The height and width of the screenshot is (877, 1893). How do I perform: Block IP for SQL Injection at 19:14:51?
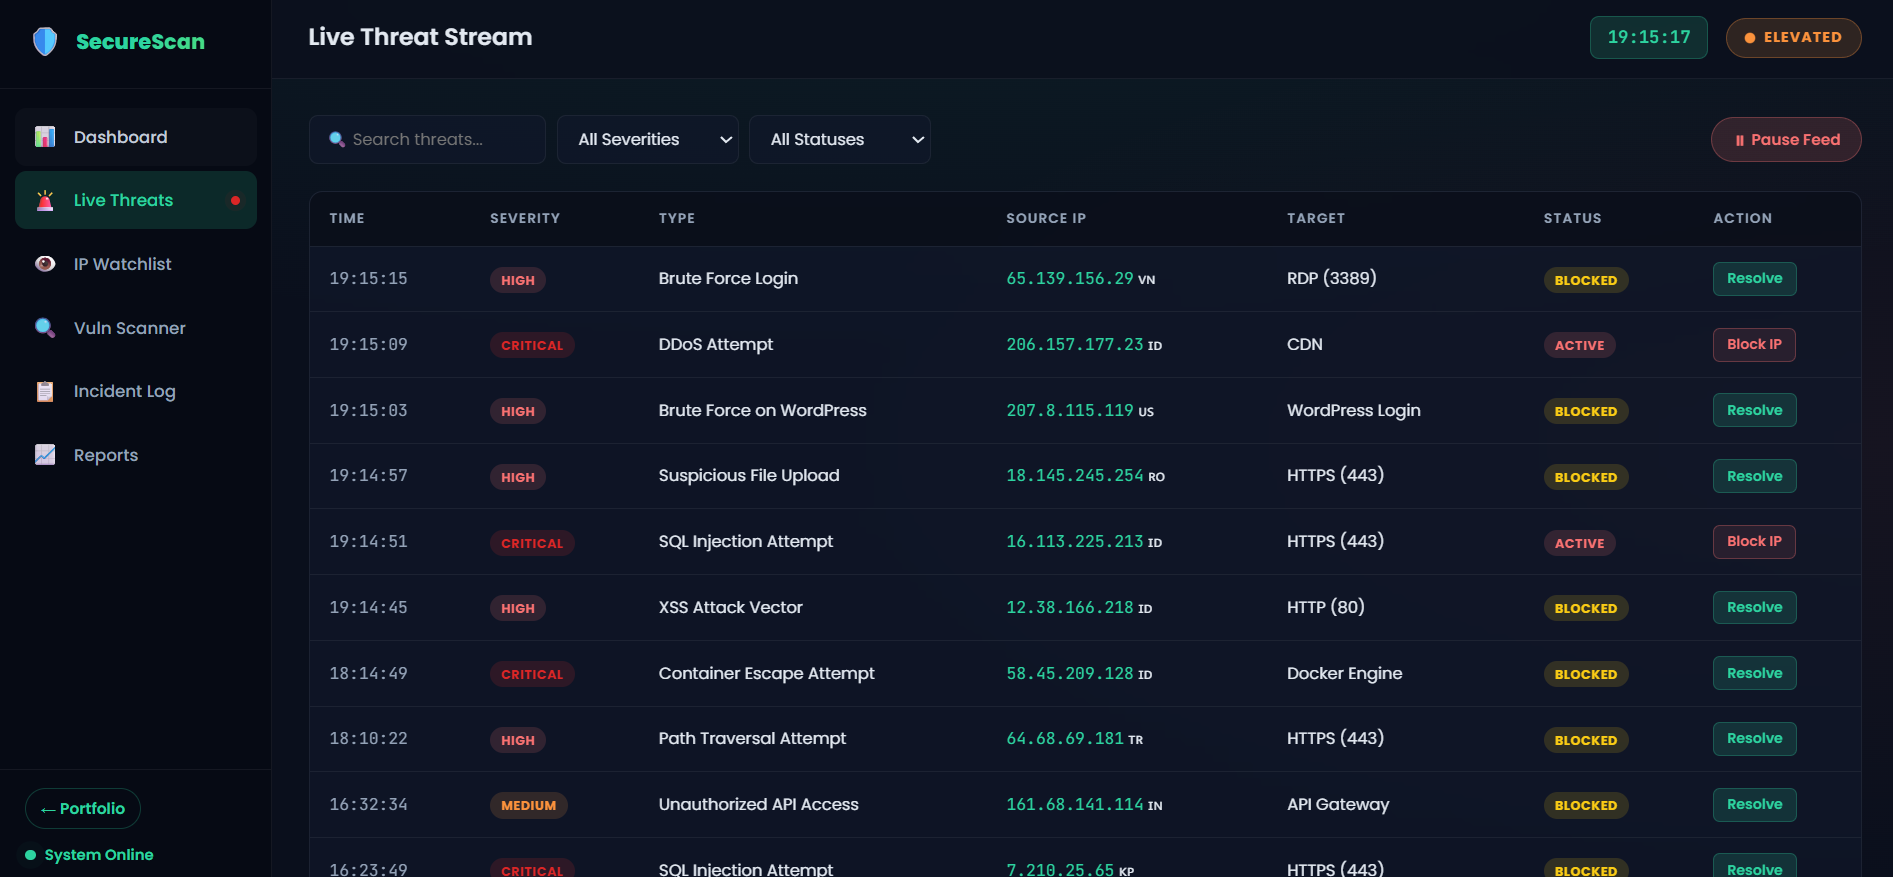(x=1754, y=542)
